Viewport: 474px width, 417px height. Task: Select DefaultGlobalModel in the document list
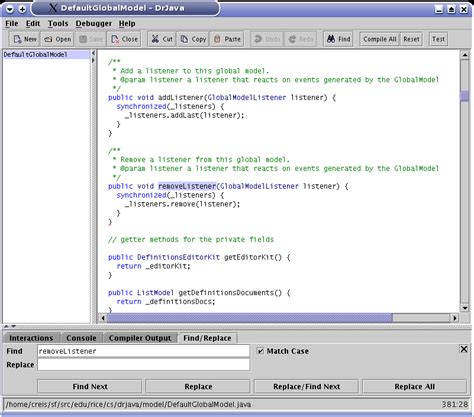(35, 55)
